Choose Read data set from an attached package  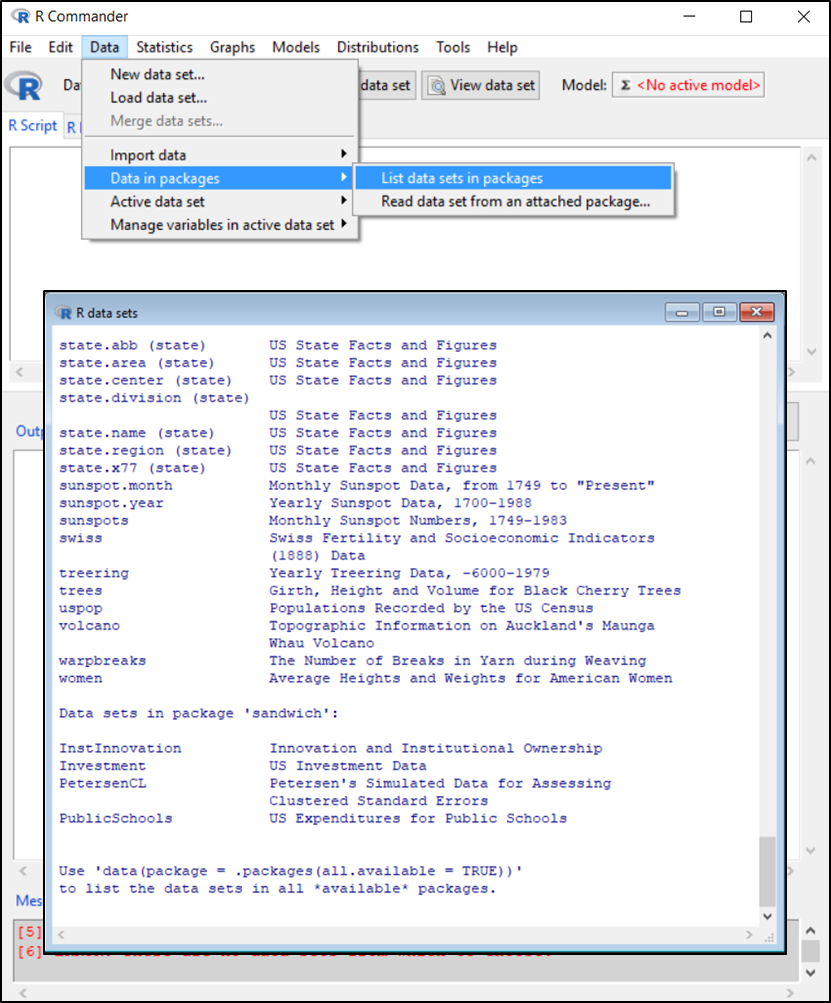tap(515, 201)
